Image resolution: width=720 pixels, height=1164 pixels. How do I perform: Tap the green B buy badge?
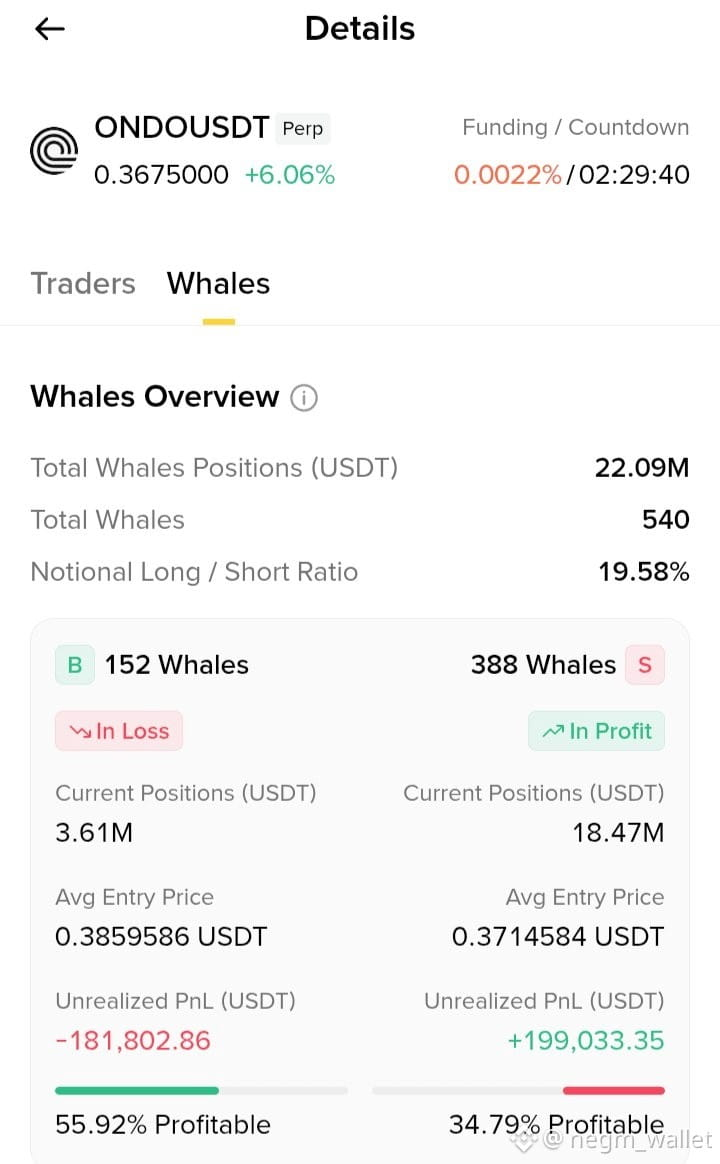75,664
